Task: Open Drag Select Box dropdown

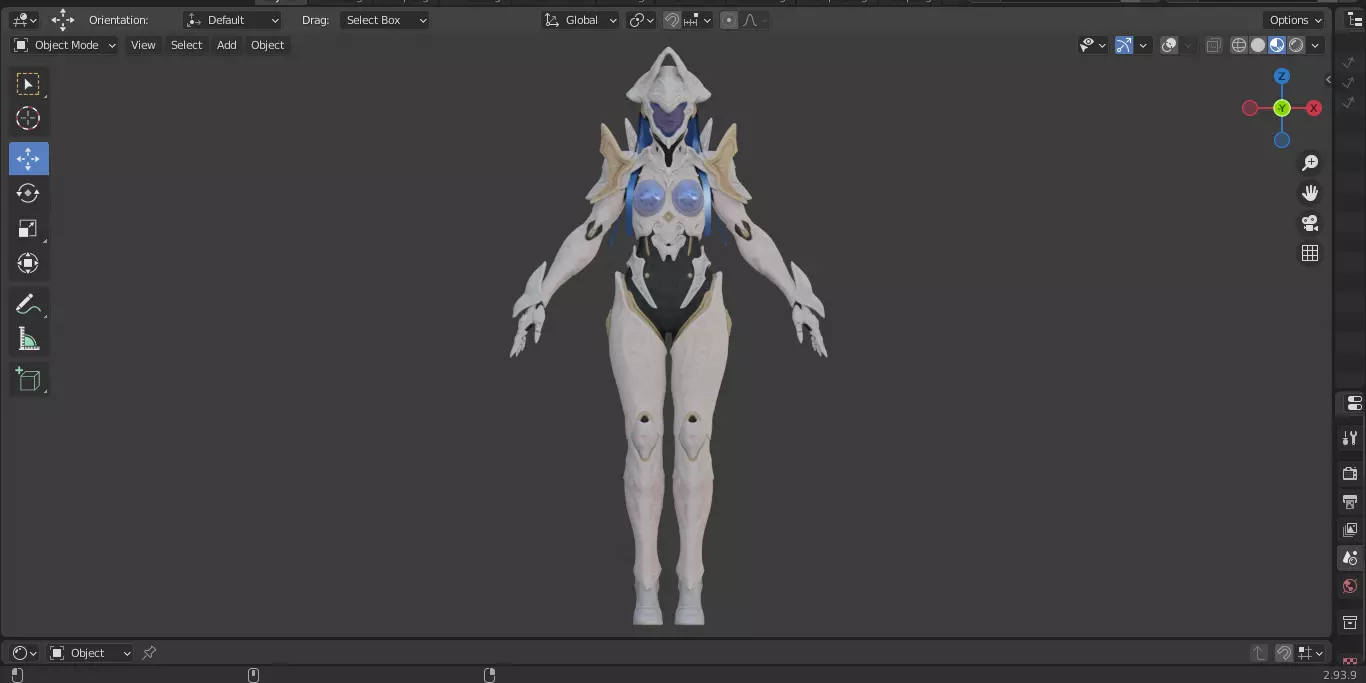Action: [385, 20]
